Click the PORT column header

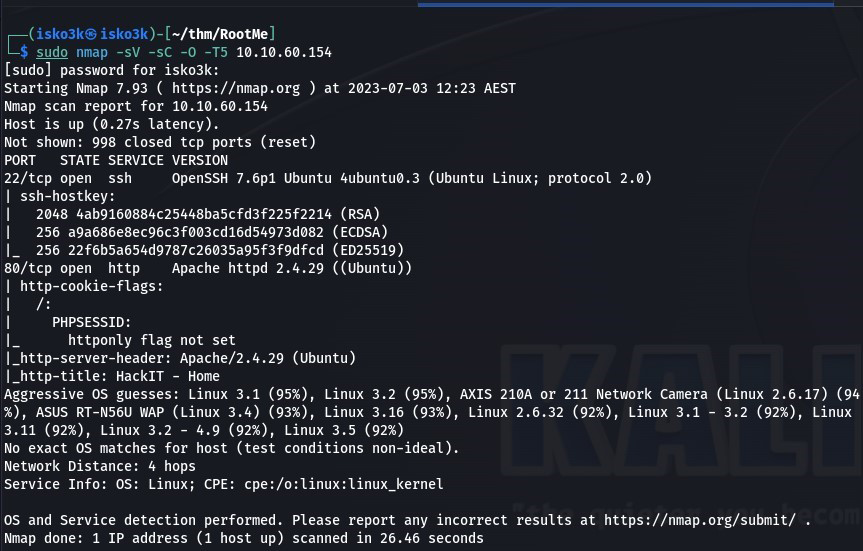pos(20,160)
